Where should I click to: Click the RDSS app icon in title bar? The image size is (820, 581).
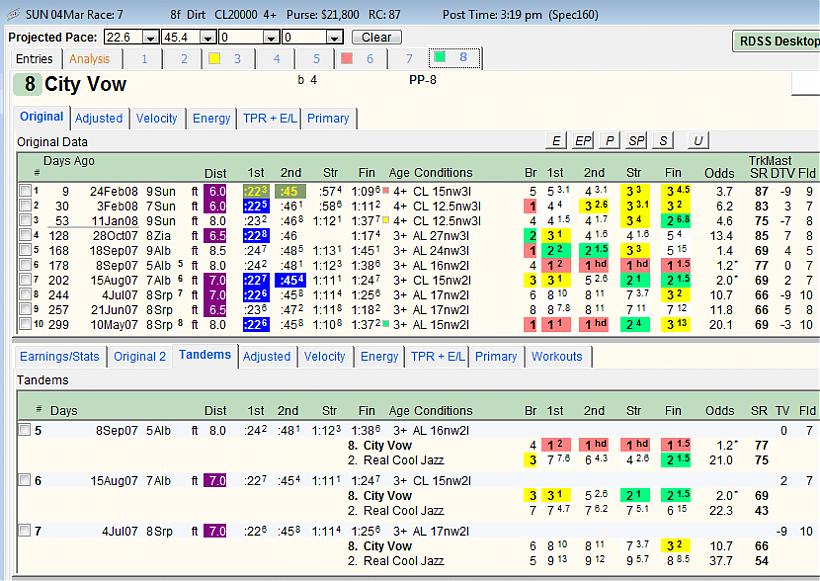pos(12,15)
